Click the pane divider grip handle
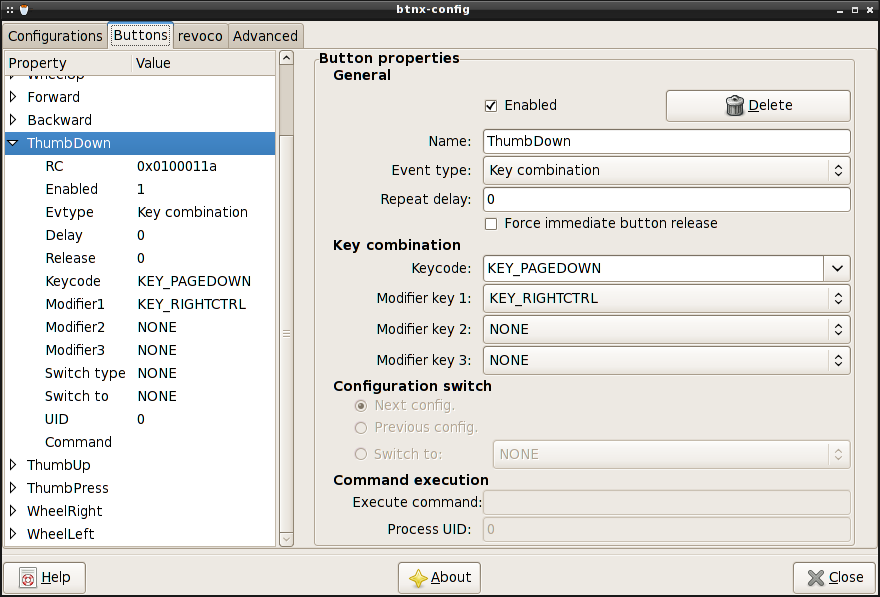The image size is (880, 597). pos(286,334)
